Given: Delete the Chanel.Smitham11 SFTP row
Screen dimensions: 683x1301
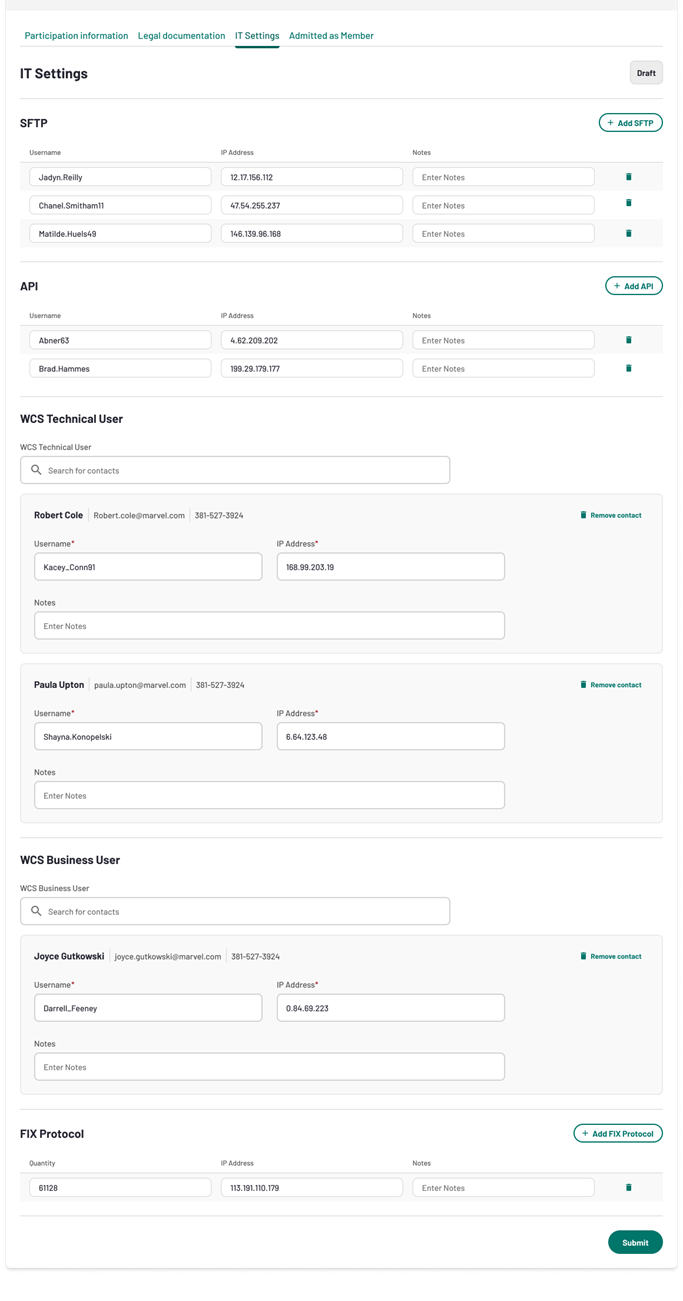Looking at the screenshot, I should pyautogui.click(x=629, y=203).
